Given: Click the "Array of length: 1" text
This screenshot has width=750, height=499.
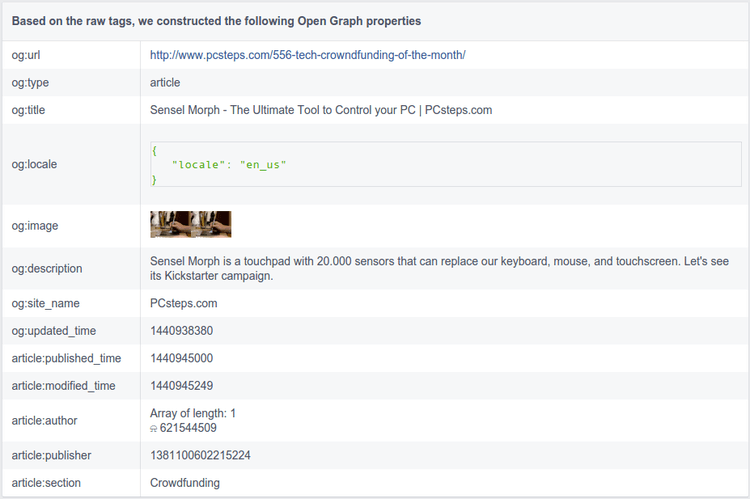Looking at the screenshot, I should [193, 413].
